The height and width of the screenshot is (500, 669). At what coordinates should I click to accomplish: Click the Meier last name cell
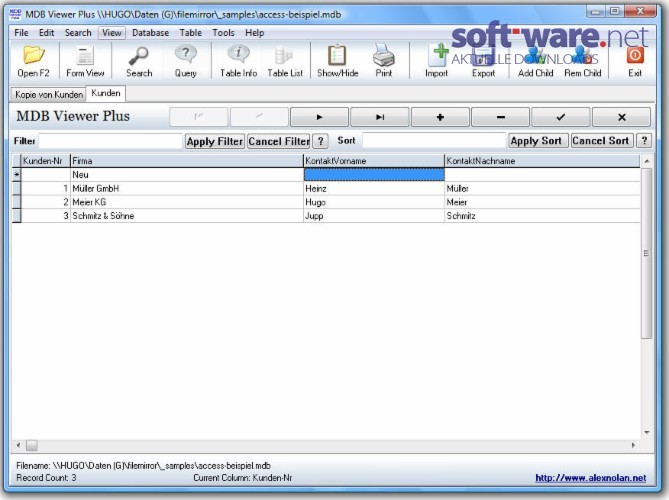[542, 202]
